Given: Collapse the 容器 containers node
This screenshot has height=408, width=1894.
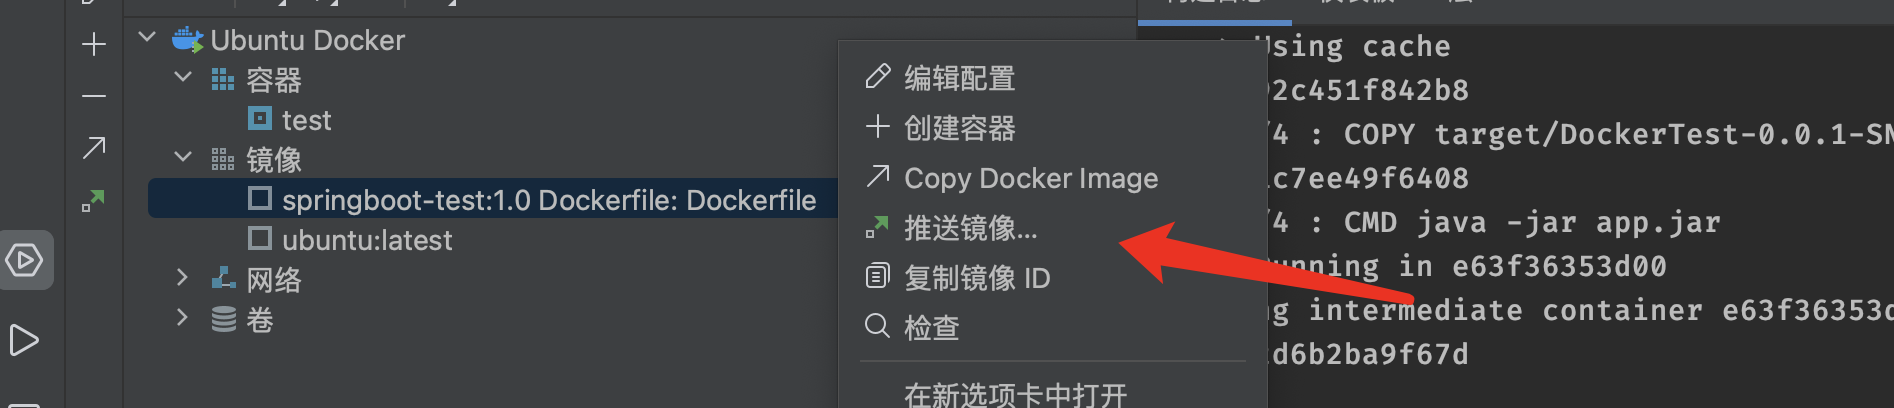Looking at the screenshot, I should [183, 77].
